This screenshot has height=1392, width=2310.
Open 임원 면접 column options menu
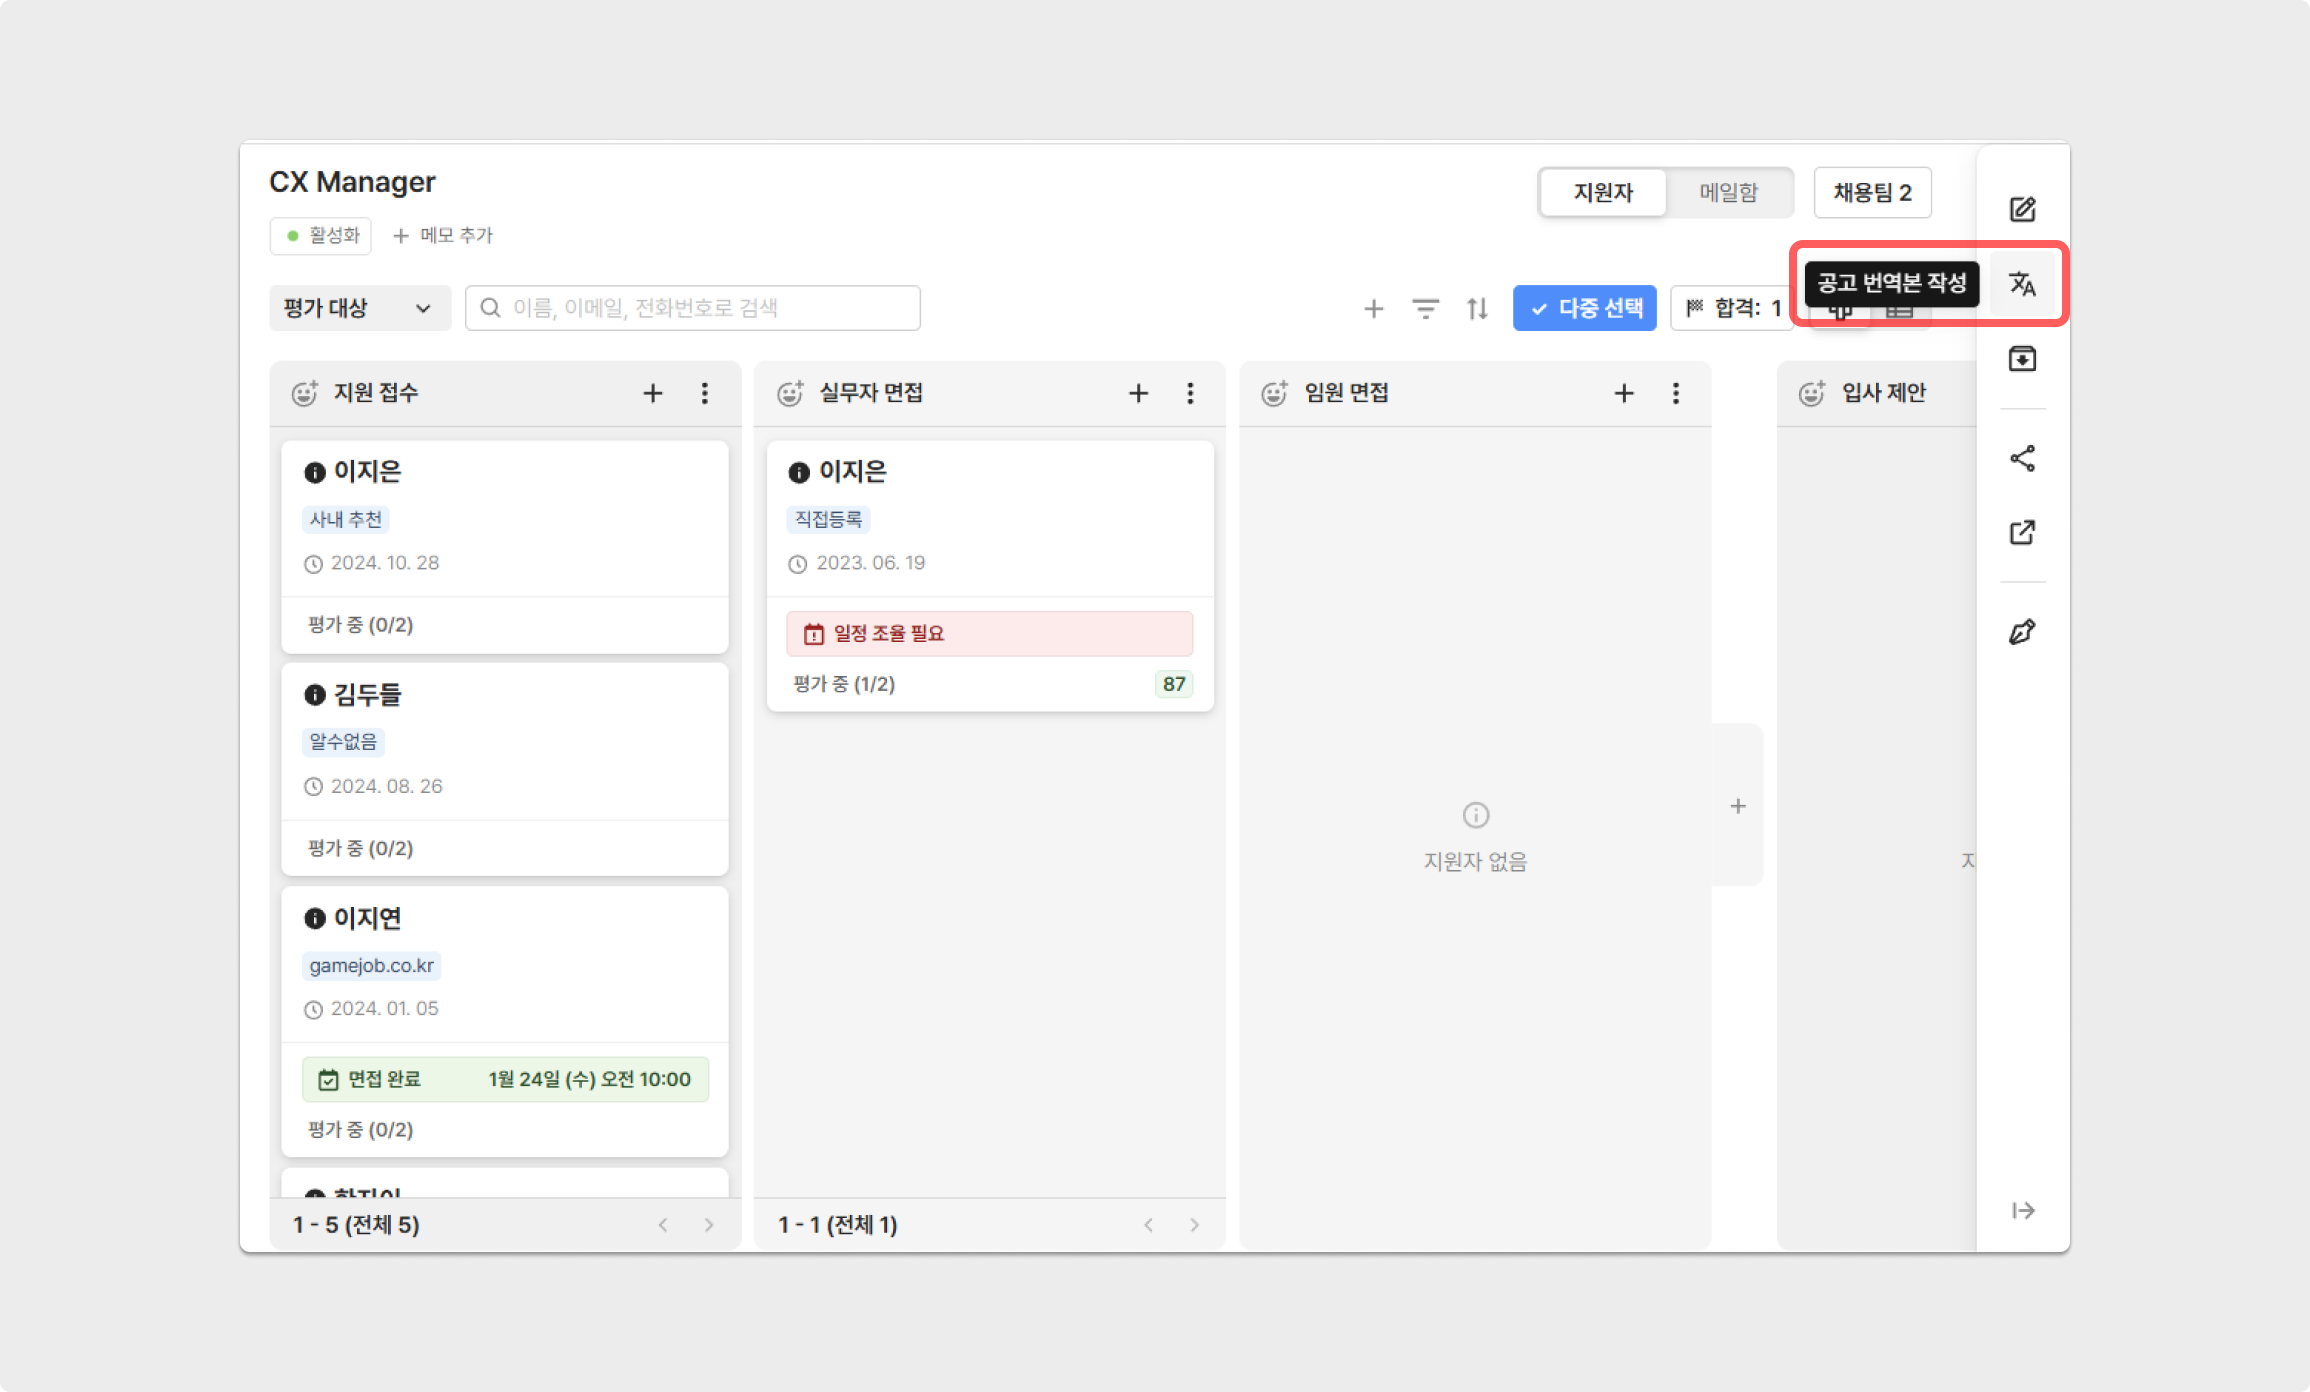pos(1676,393)
